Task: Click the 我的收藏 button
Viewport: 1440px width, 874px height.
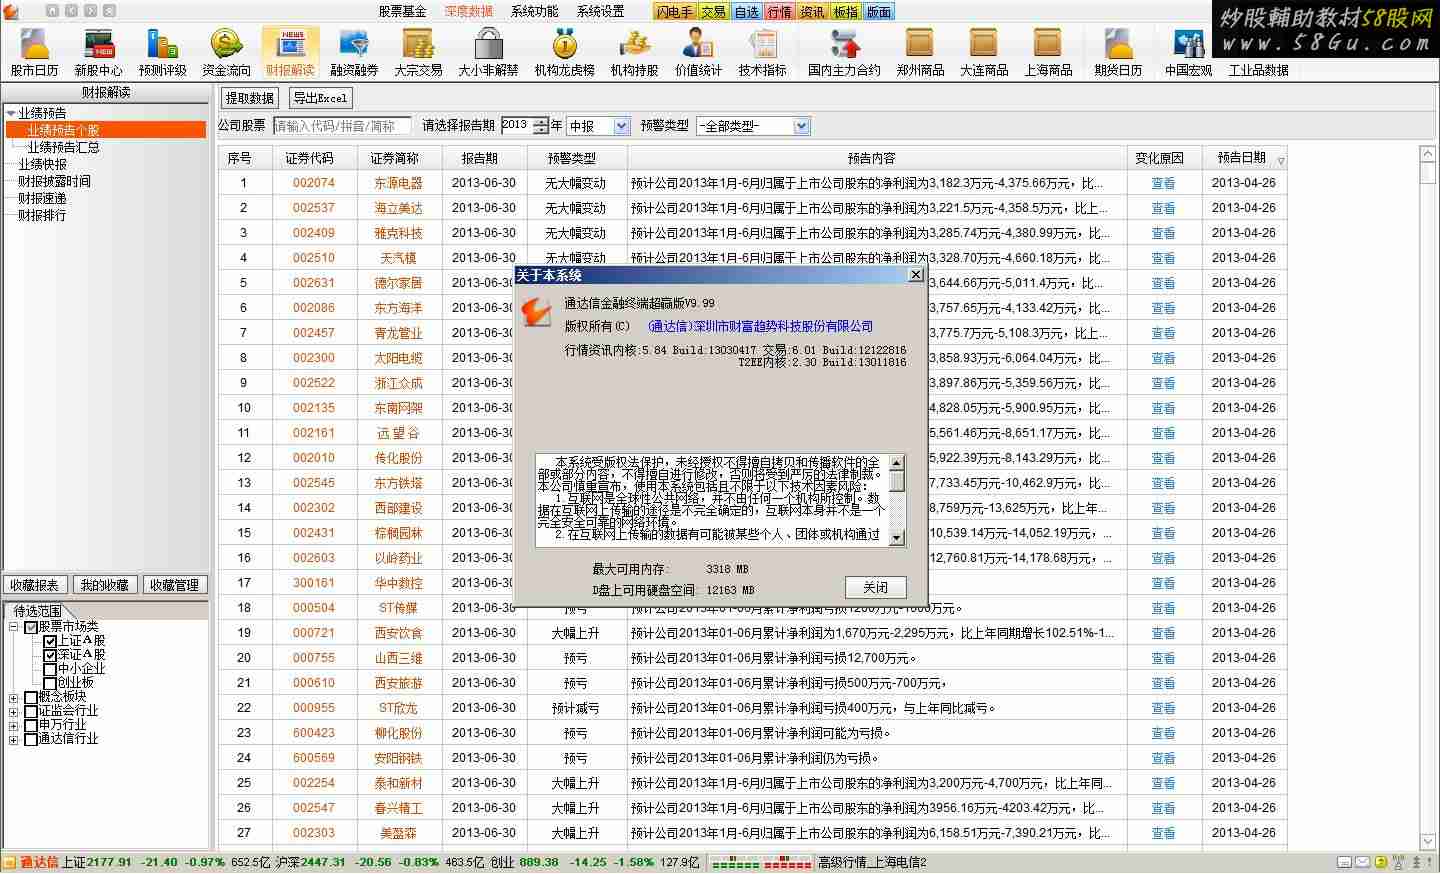Action: pyautogui.click(x=104, y=585)
